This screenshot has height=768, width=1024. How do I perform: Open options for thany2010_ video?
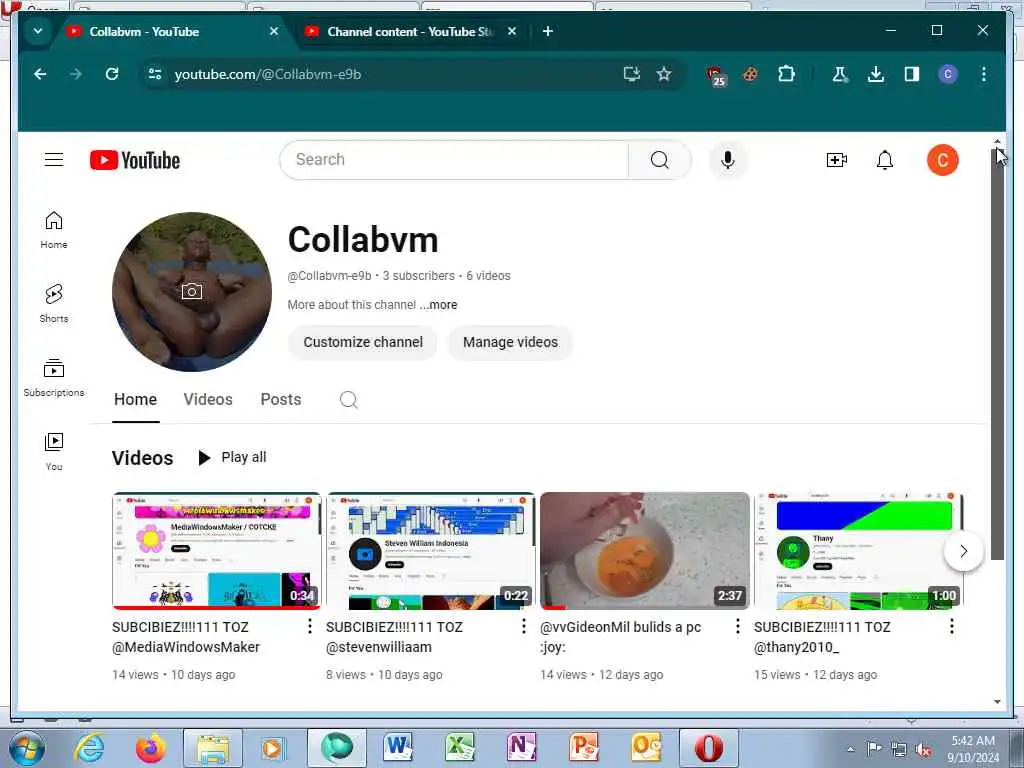point(952,627)
